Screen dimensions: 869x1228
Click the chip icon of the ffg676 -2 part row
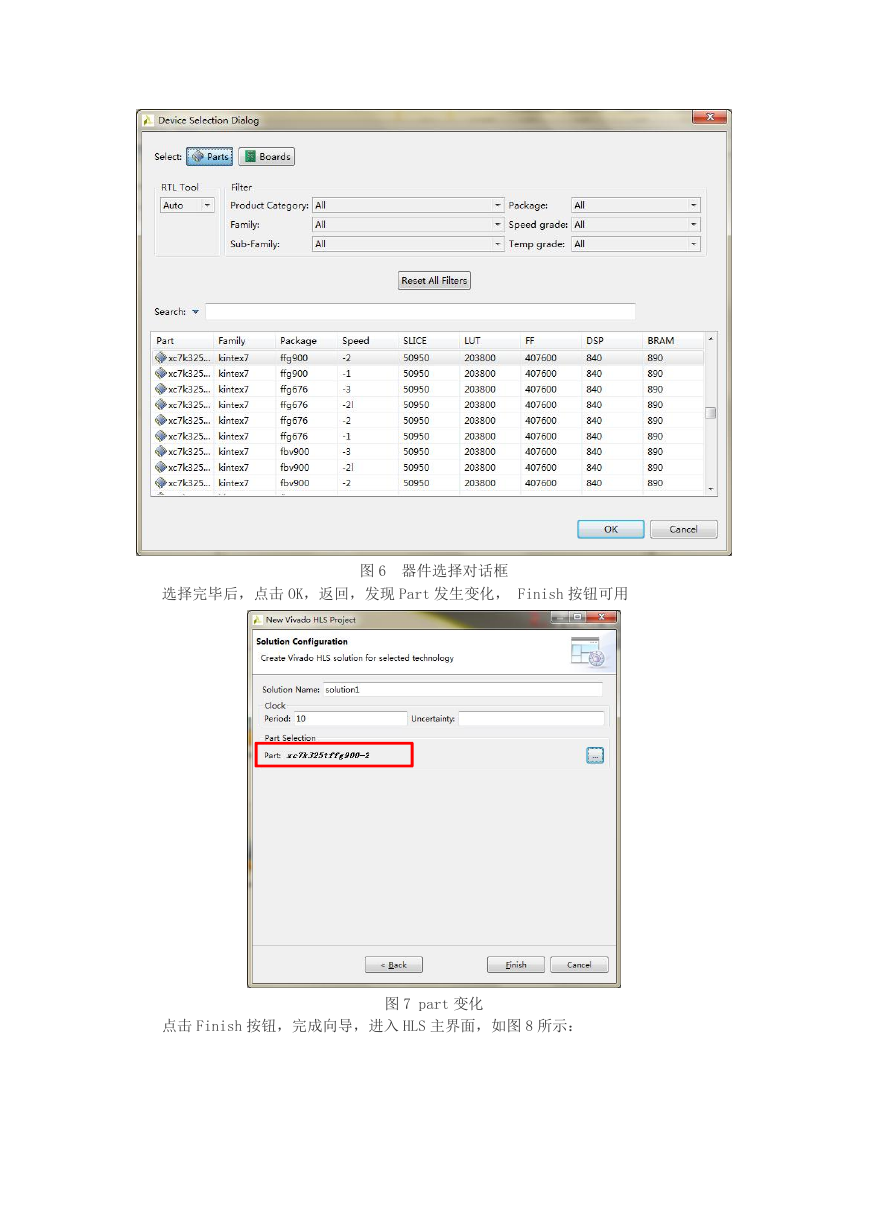160,421
